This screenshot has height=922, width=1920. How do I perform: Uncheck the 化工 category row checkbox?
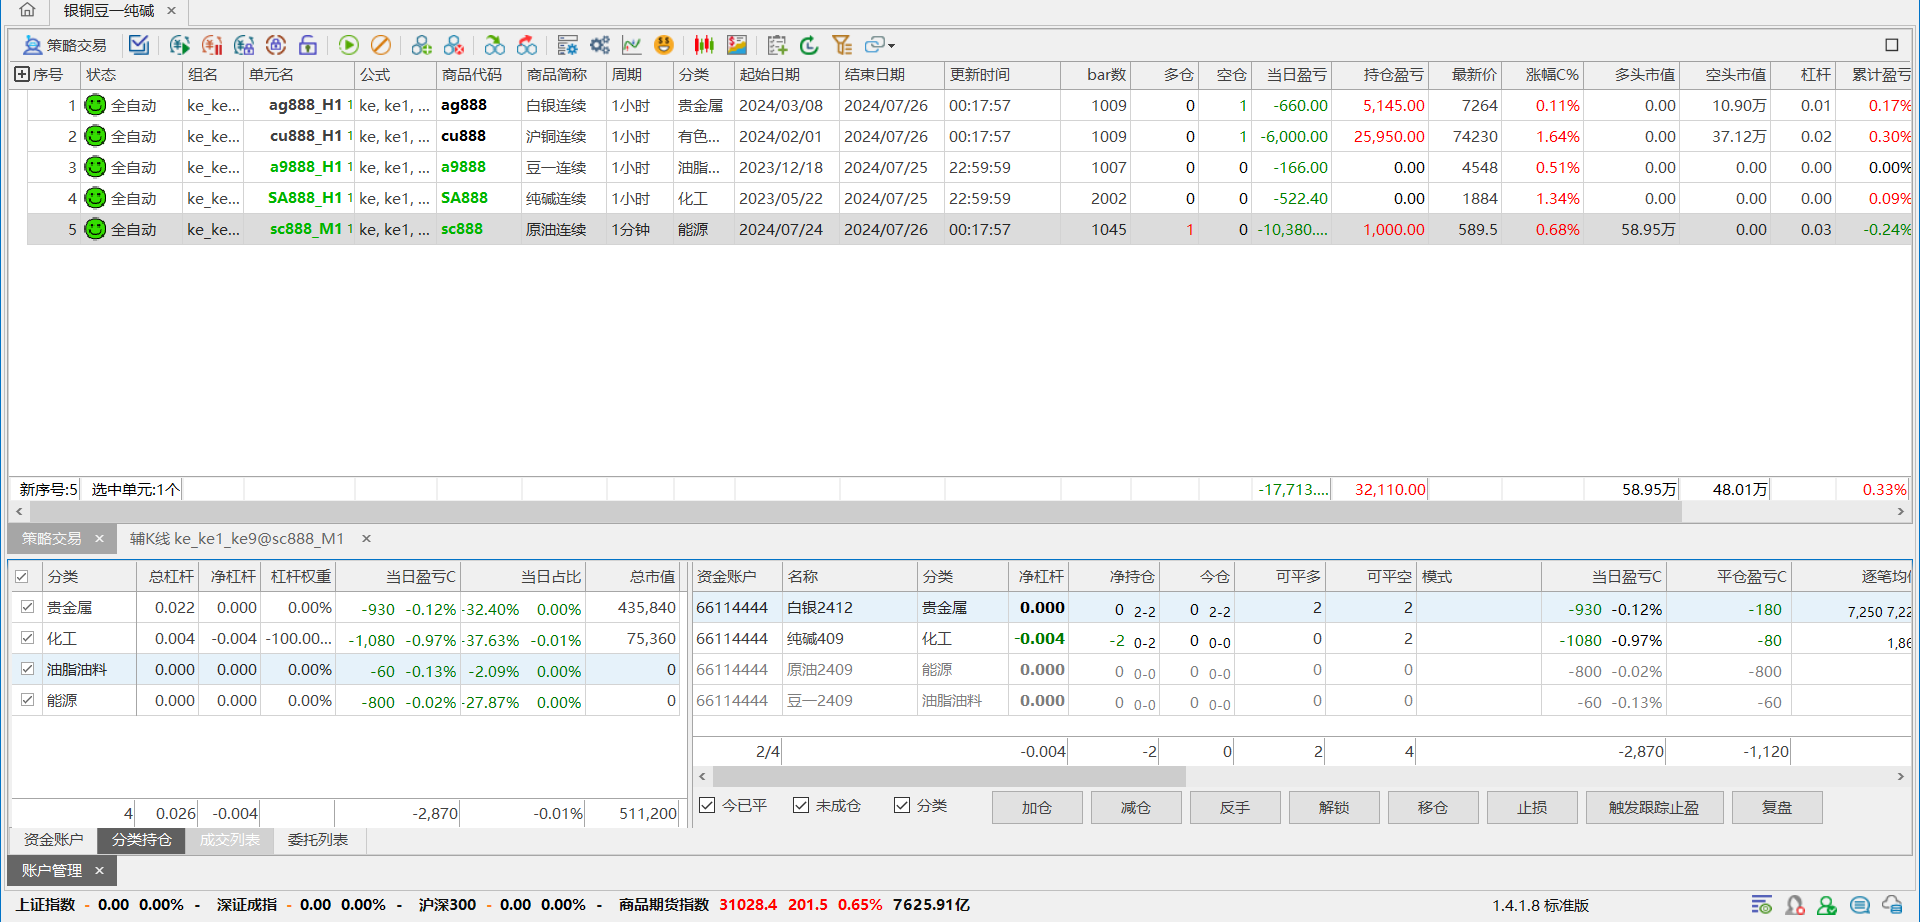click(x=27, y=638)
